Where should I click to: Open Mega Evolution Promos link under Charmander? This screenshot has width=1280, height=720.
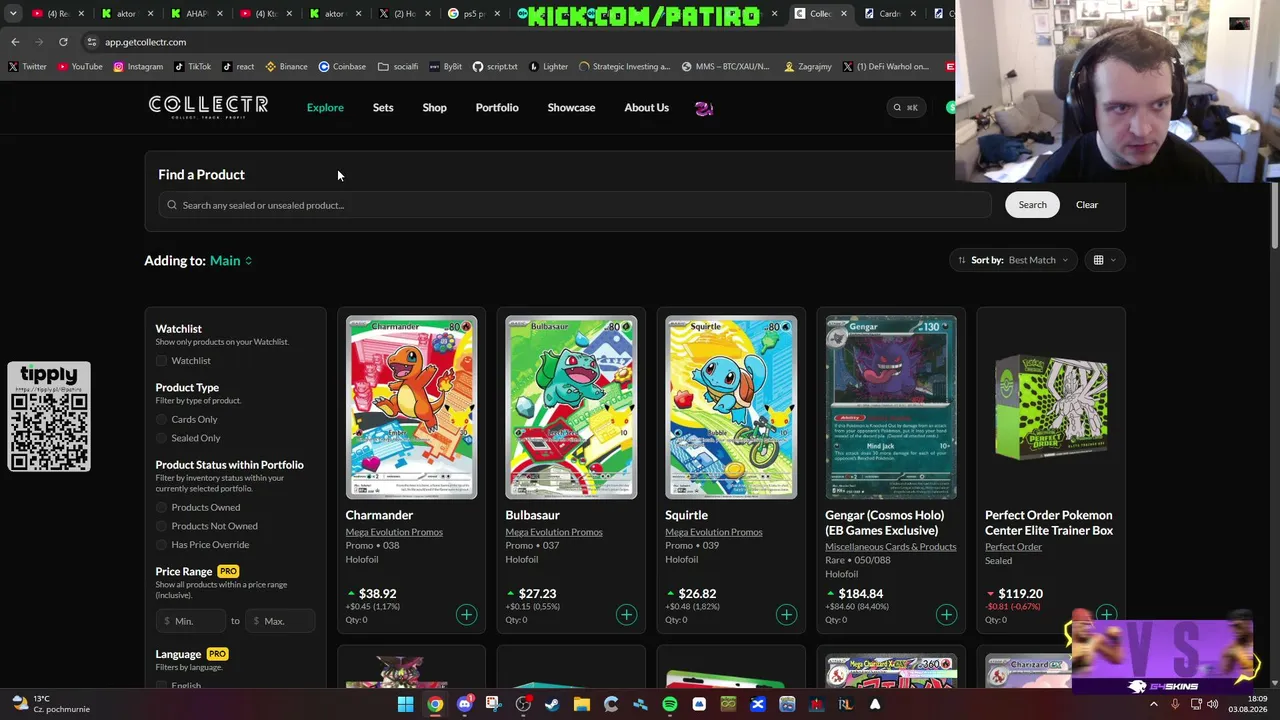click(394, 532)
